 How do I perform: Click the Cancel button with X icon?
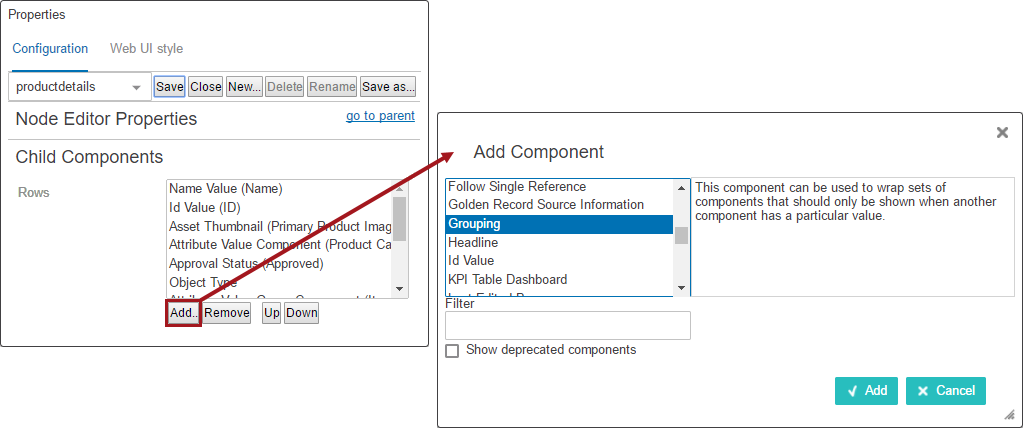tap(946, 391)
